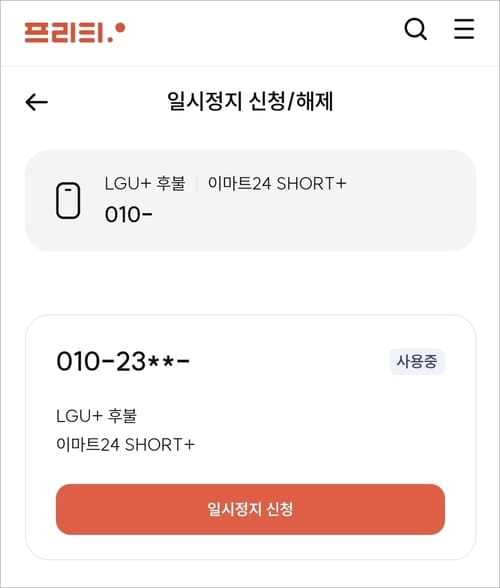The height and width of the screenshot is (588, 500).
Task: Select the 010-23**- phone number
Action: [x=123, y=362]
